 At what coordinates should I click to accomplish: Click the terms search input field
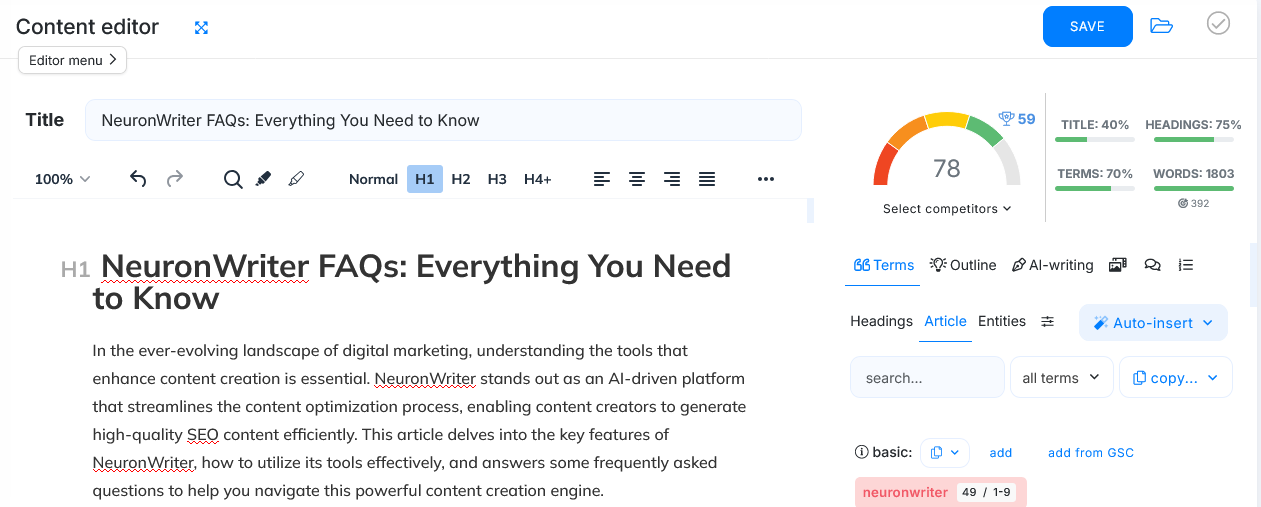pyautogui.click(x=926, y=378)
